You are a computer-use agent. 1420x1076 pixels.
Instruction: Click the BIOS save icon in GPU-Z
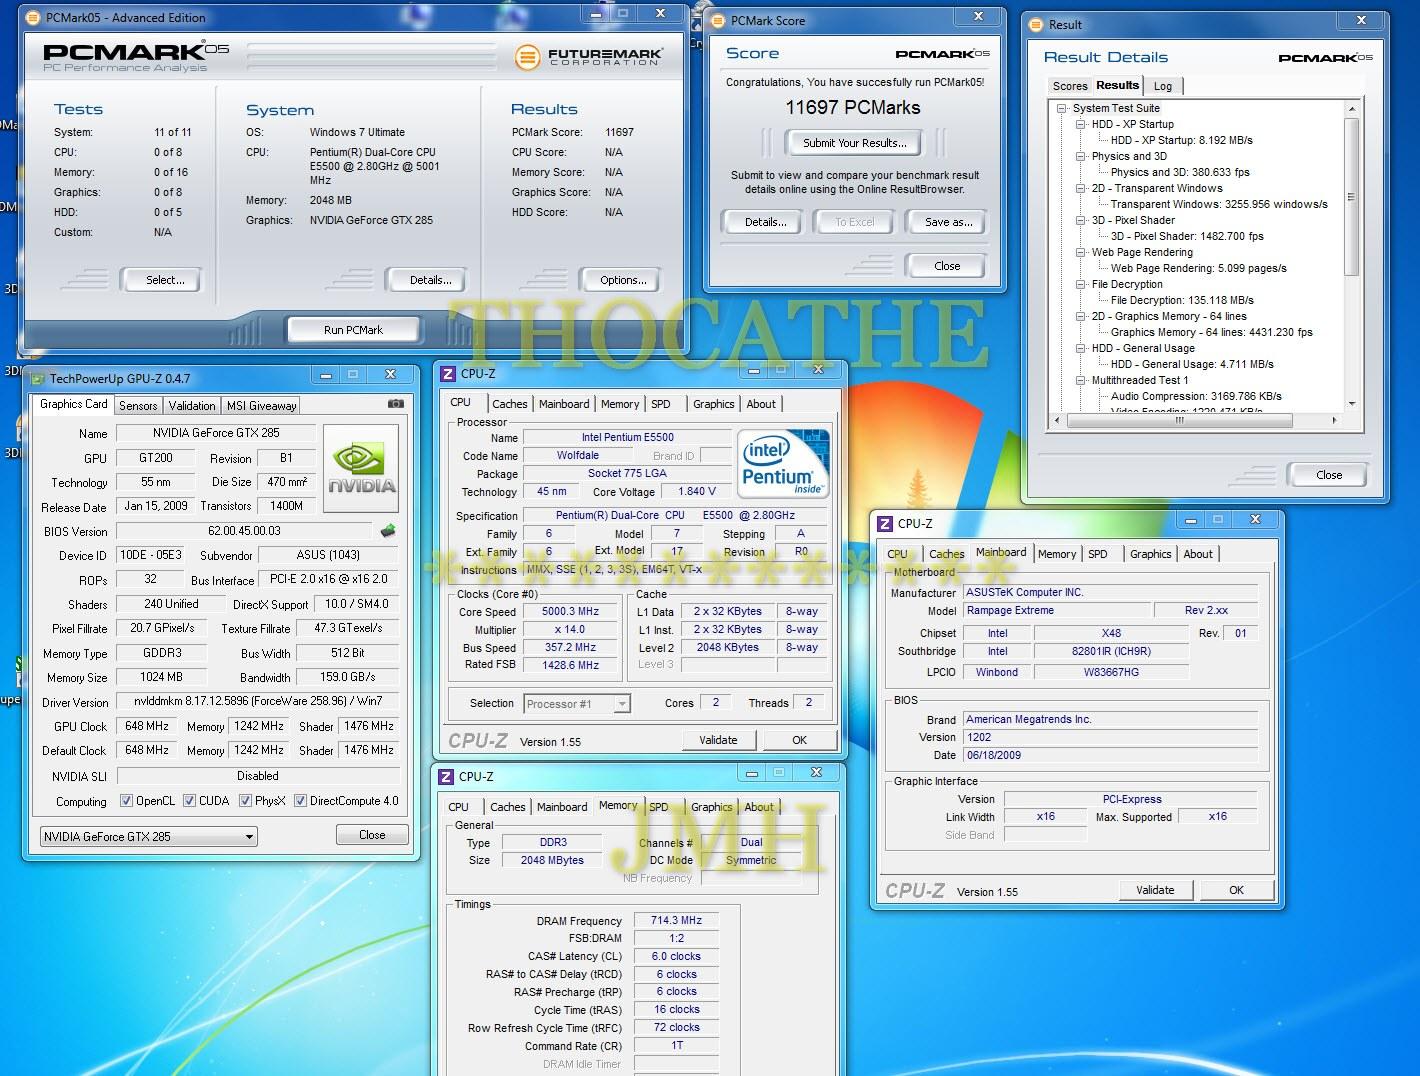(x=388, y=531)
